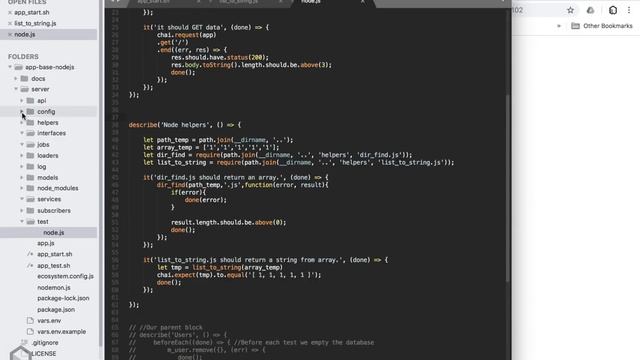This screenshot has height=360, width=640.
Task: Close app_start.sh in Open Files list
Action: 10,13
